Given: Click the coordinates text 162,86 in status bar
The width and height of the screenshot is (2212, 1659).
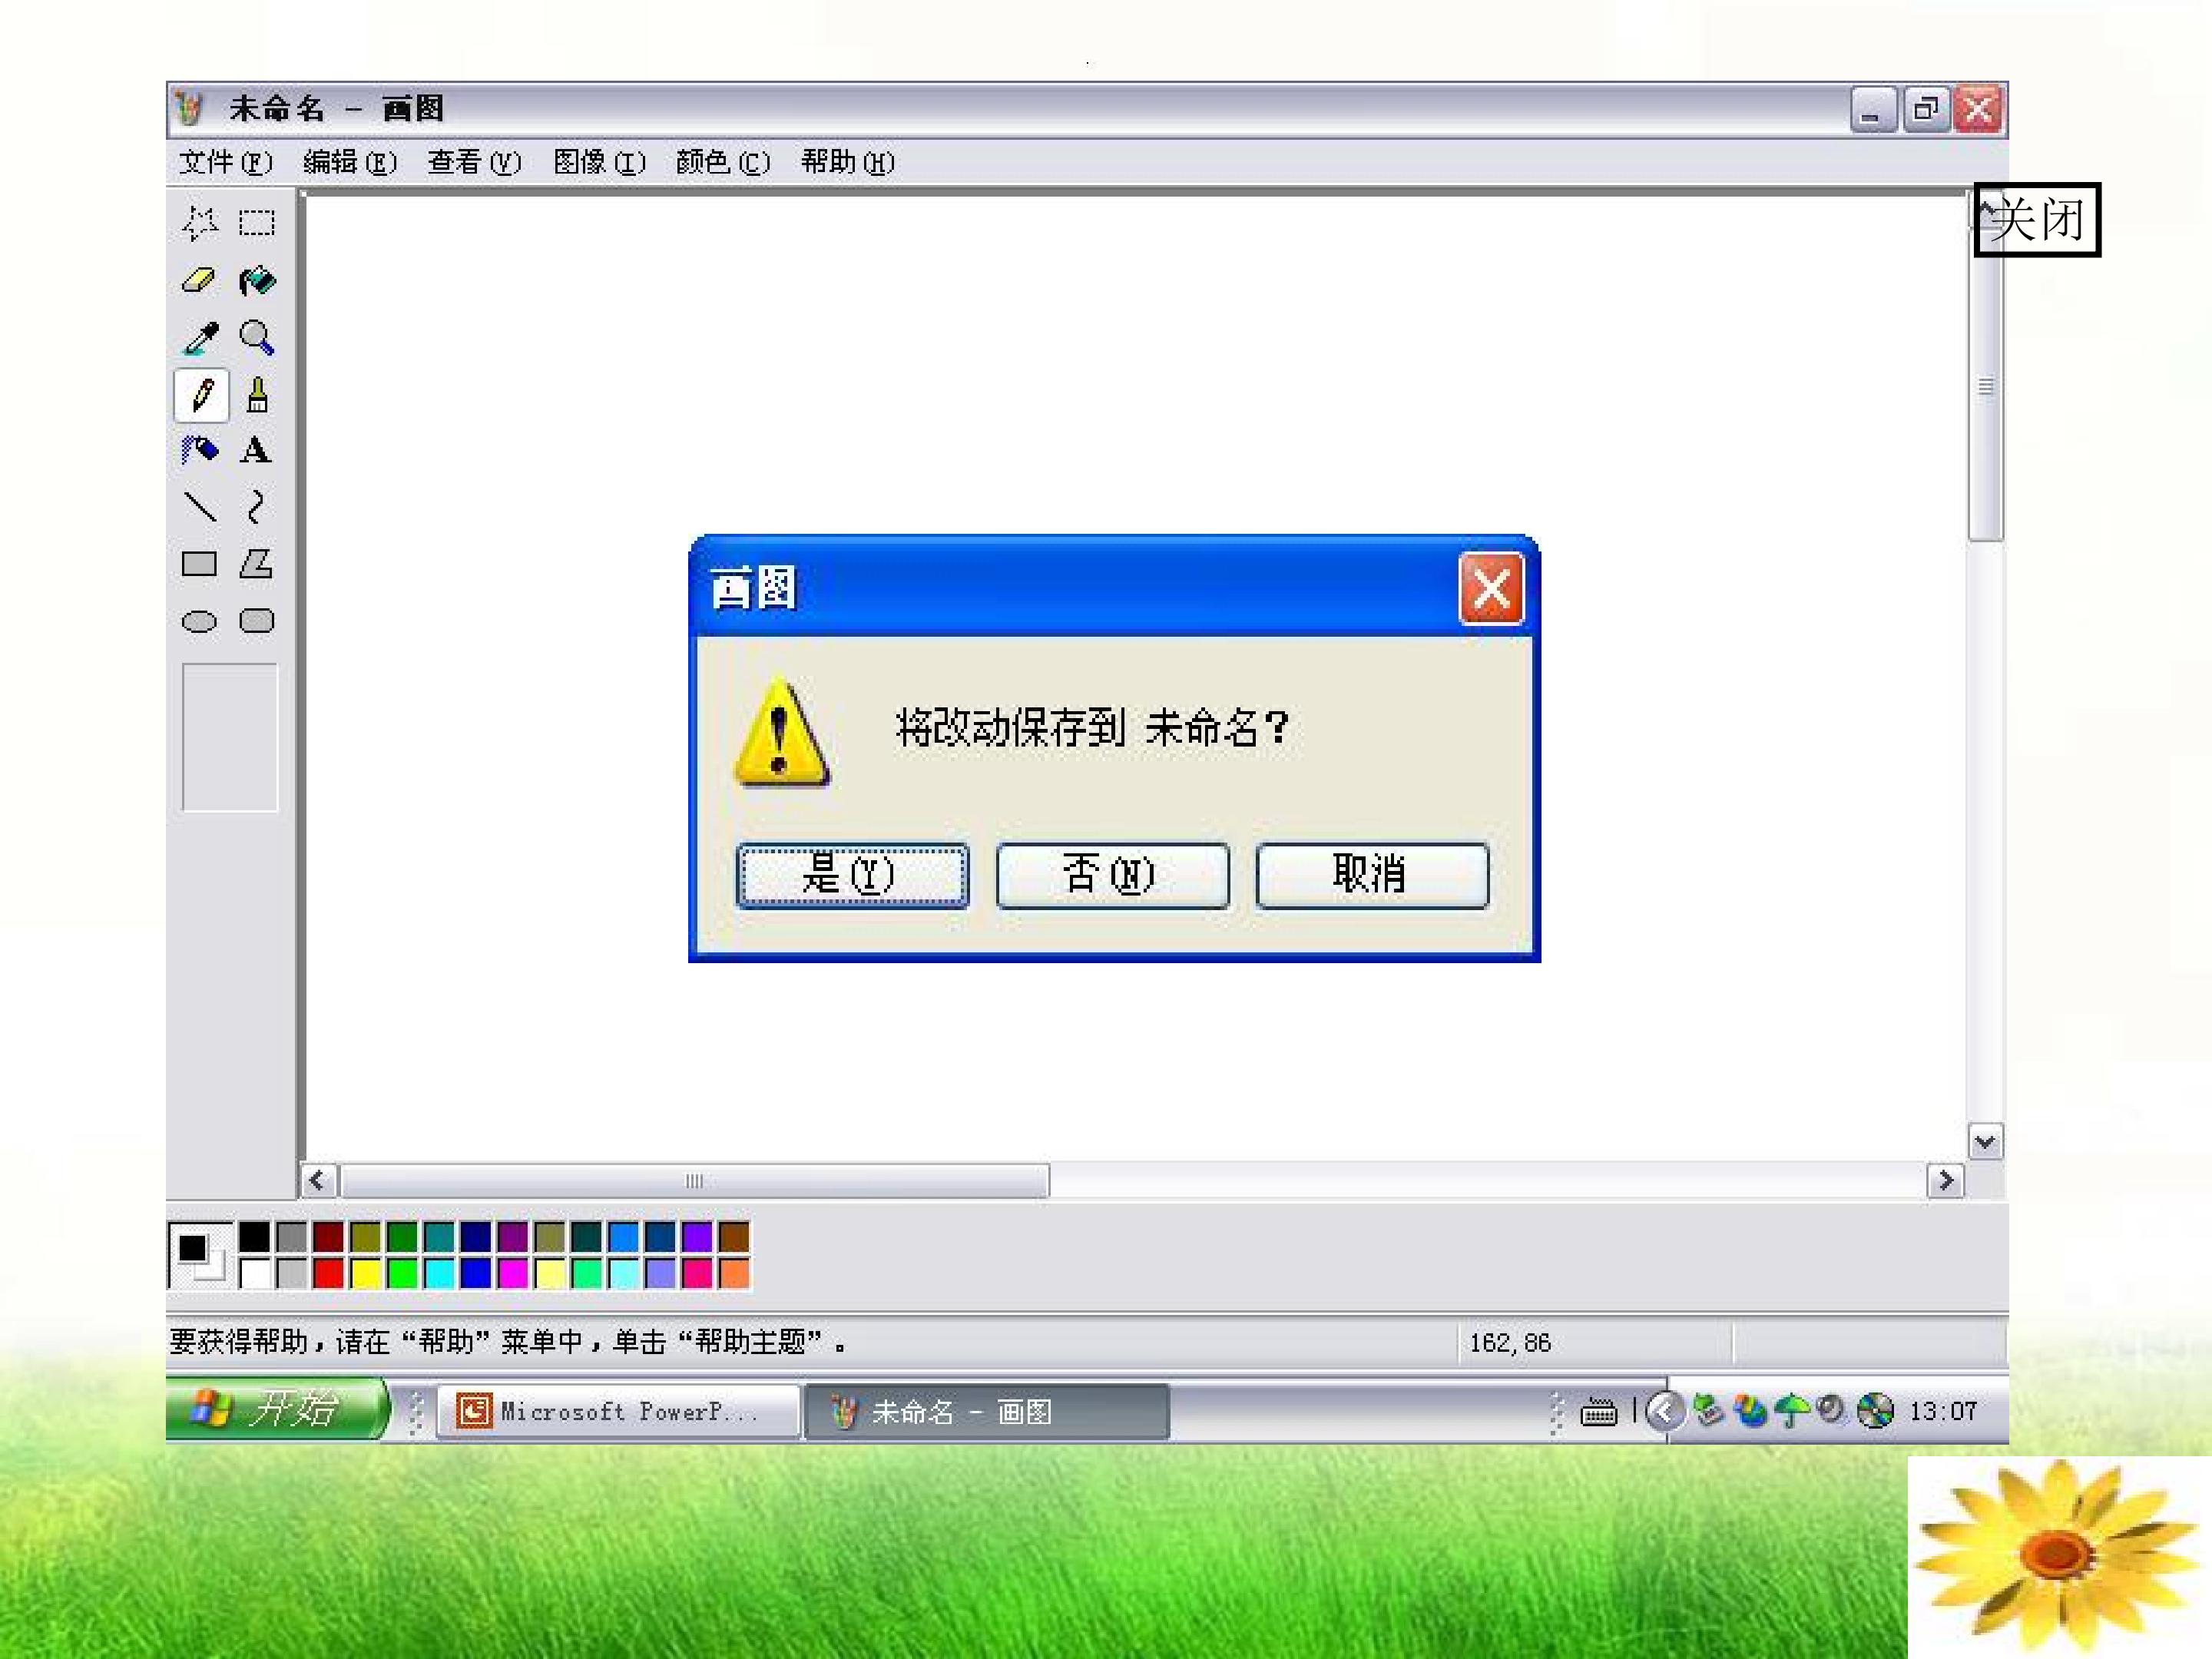Looking at the screenshot, I should [1509, 1343].
